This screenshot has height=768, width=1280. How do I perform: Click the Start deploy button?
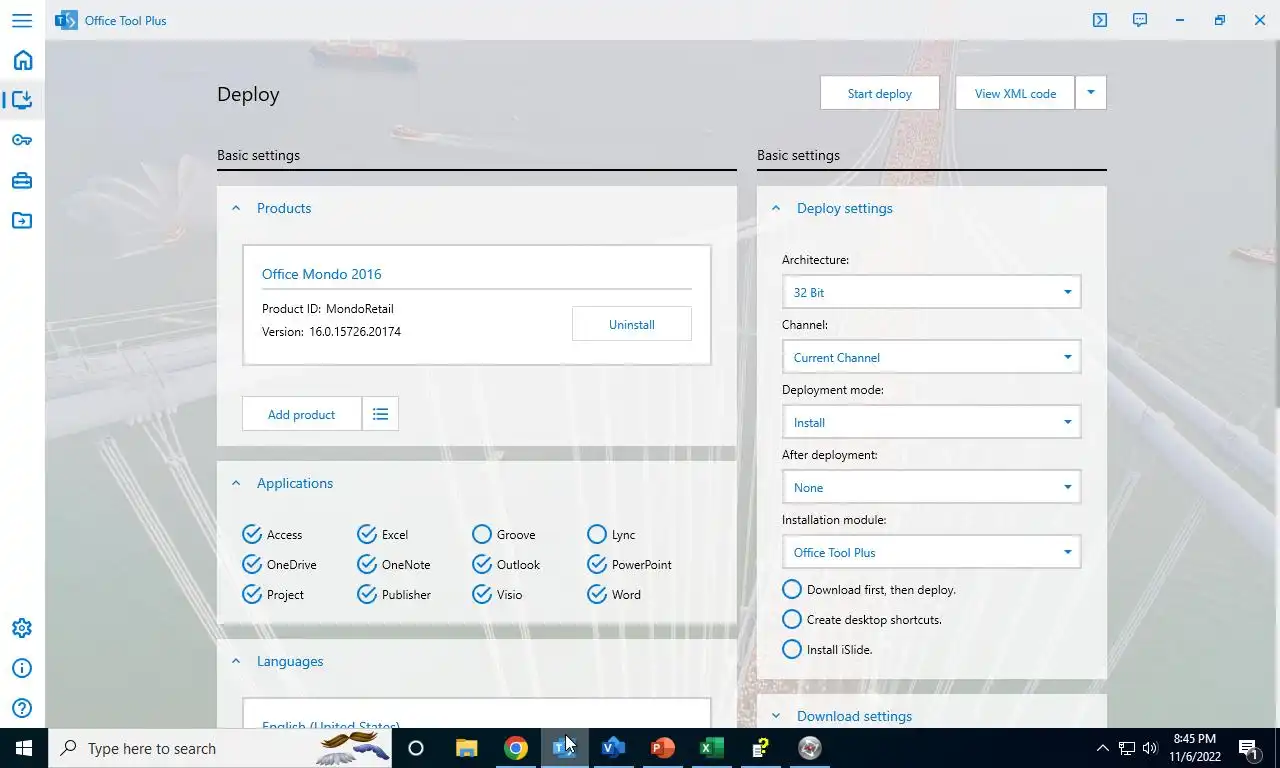pyautogui.click(x=880, y=93)
